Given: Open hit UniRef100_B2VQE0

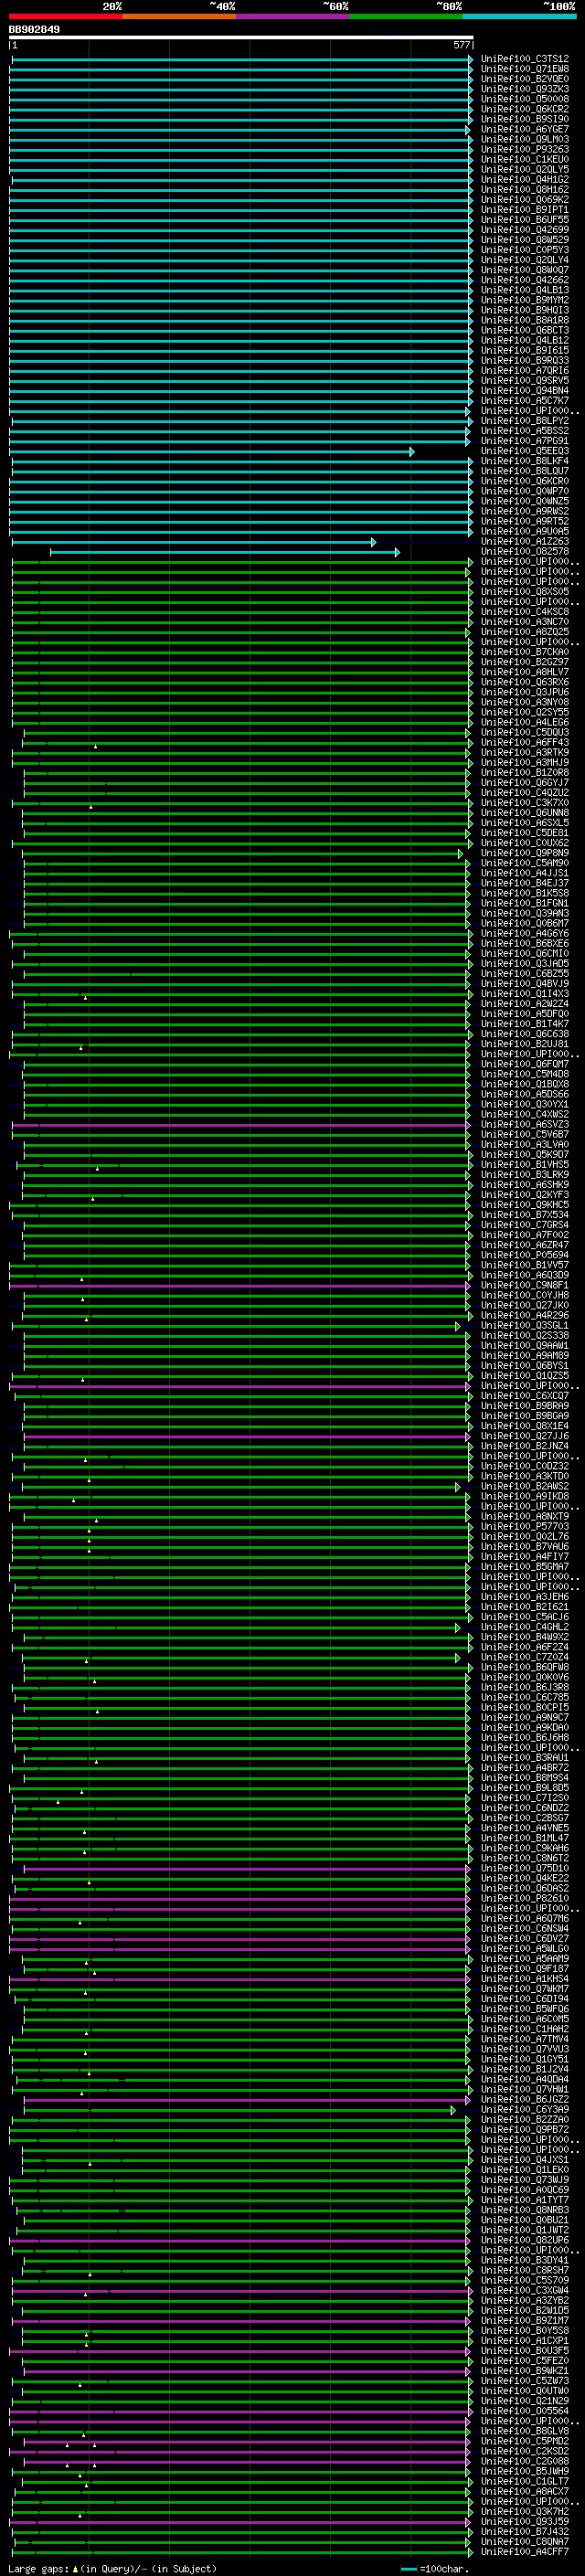Looking at the screenshot, I should [525, 79].
